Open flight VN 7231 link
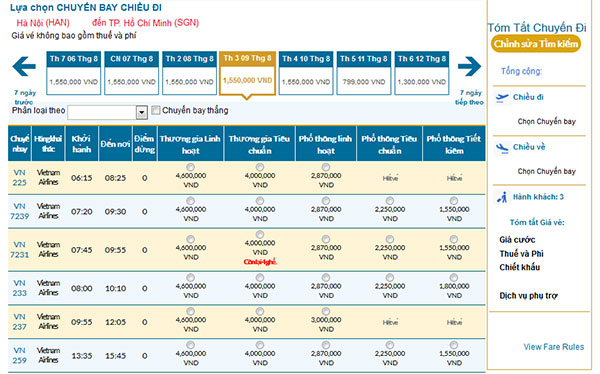This screenshot has height=374, width=600. click(20, 250)
